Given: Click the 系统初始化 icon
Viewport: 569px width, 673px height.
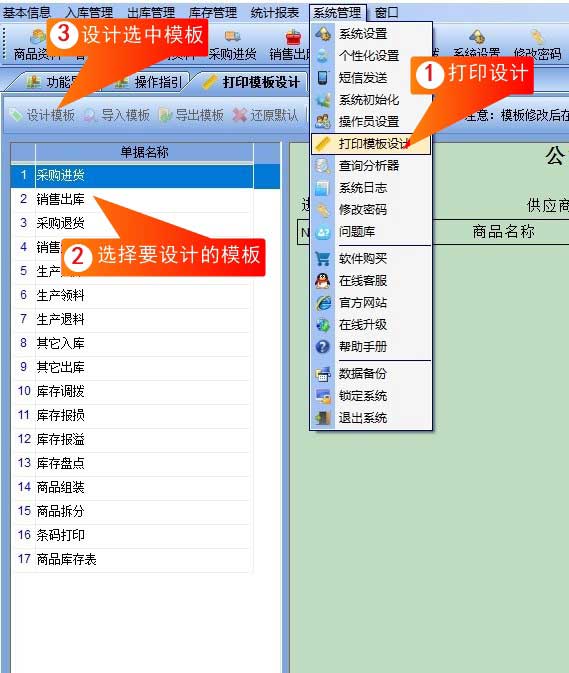Looking at the screenshot, I should pyautogui.click(x=322, y=100).
